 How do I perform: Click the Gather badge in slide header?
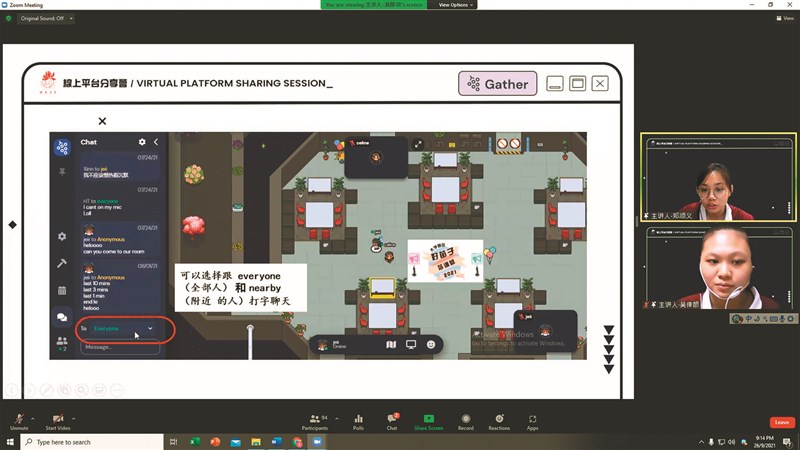(497, 84)
